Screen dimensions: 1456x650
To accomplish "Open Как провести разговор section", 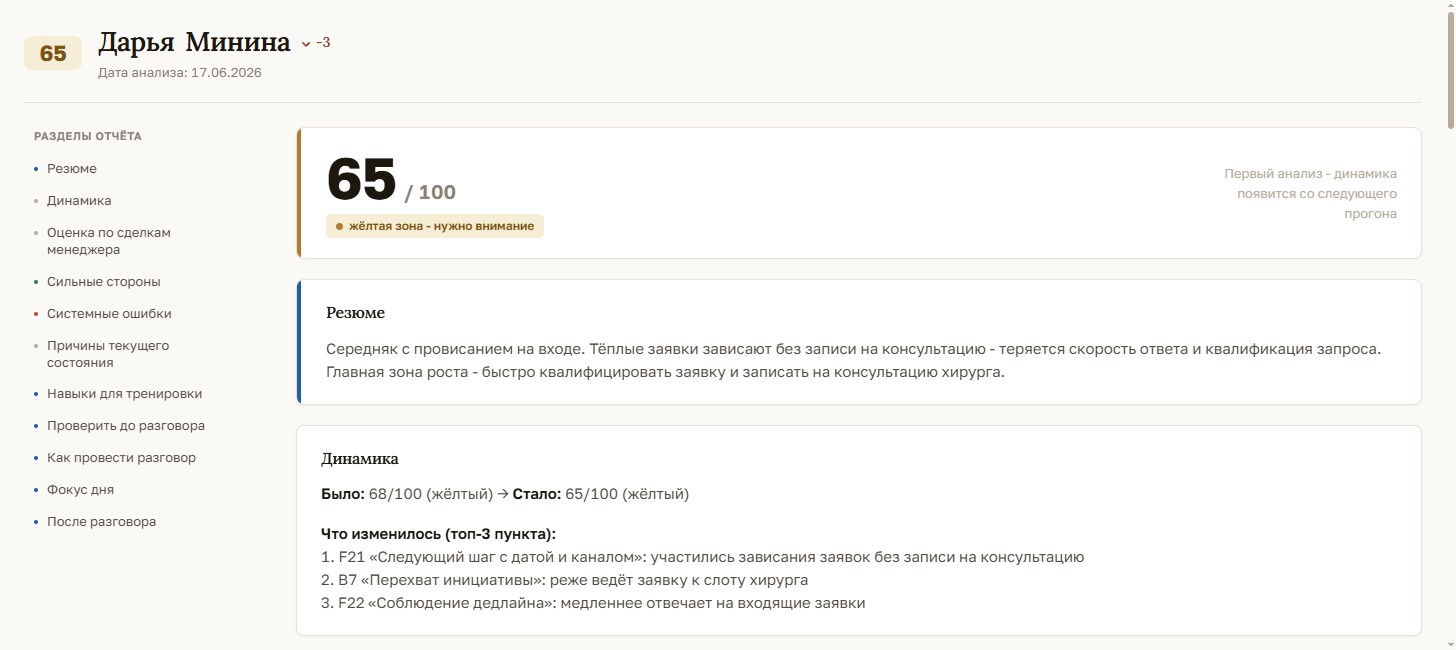I will (121, 458).
